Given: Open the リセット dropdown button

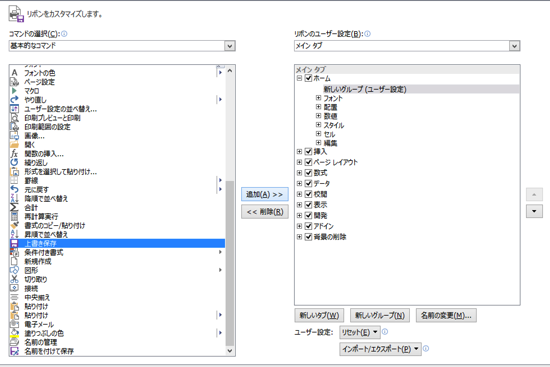Looking at the screenshot, I should tap(360, 332).
